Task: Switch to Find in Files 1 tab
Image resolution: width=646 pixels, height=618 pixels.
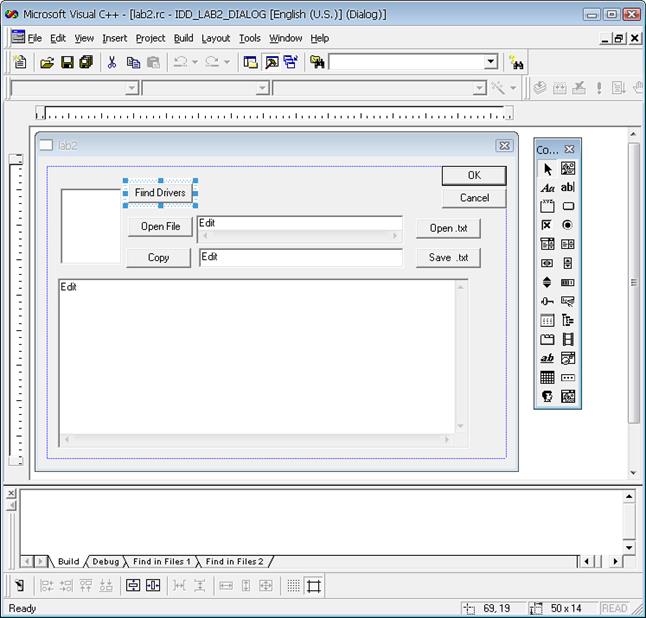Action: pyautogui.click(x=162, y=562)
